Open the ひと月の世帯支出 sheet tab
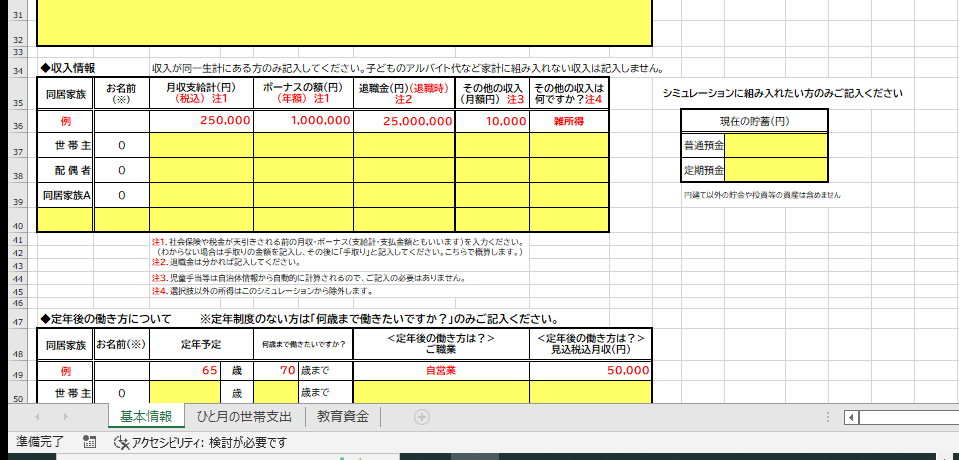The height and width of the screenshot is (460, 959). pos(244,417)
